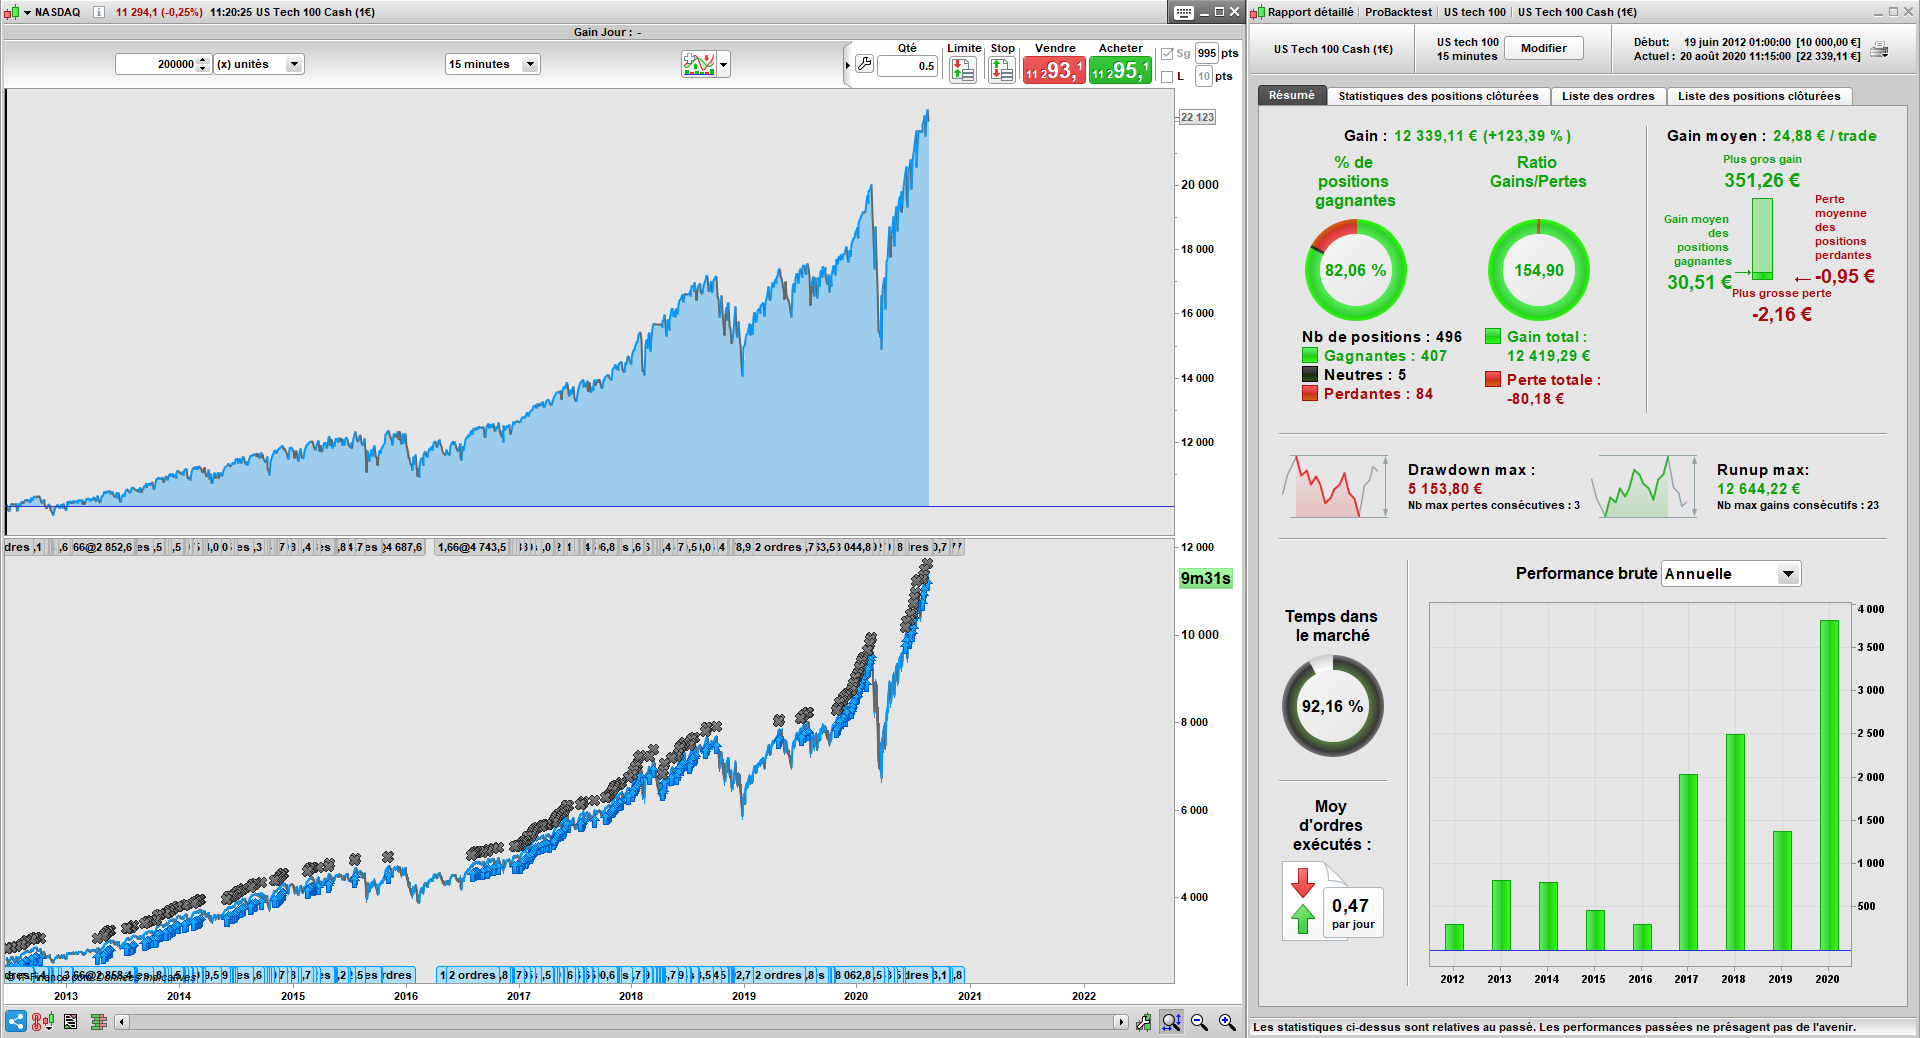This screenshot has width=1920, height=1038.
Task: Click the 2020 performance bar
Action: 1829,785
